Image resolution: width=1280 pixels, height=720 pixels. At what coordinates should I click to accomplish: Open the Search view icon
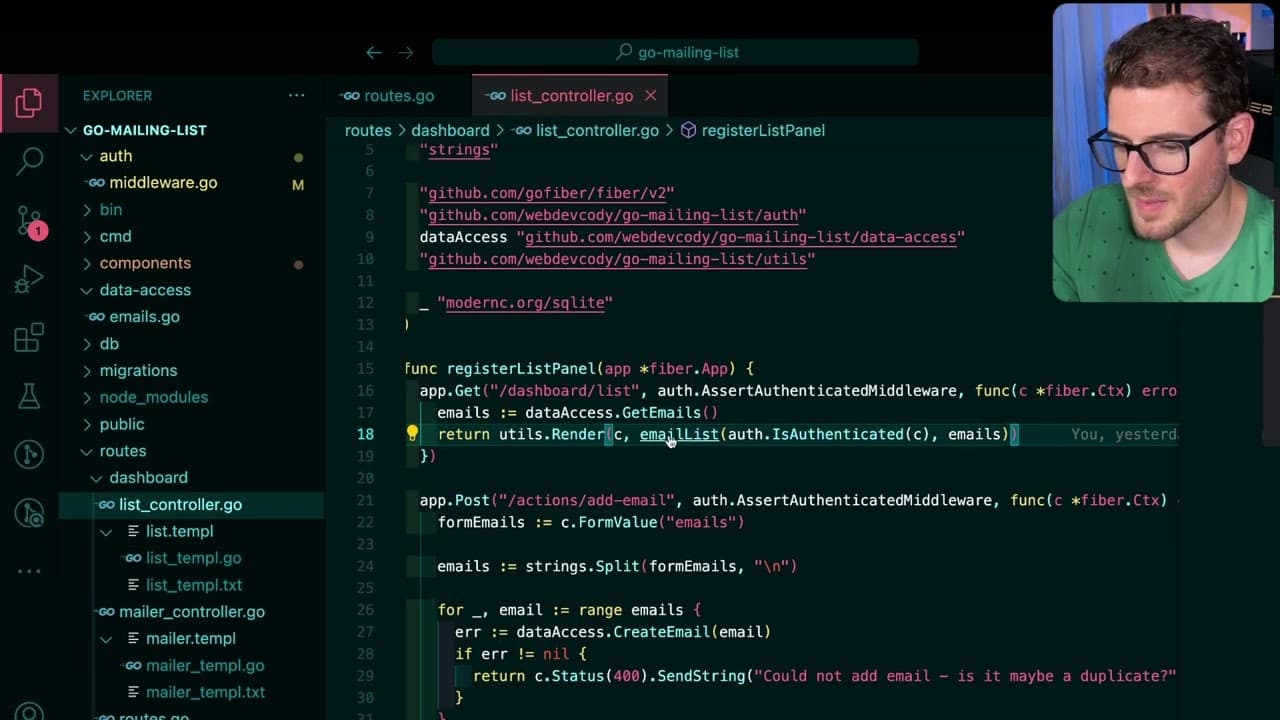pos(29,160)
